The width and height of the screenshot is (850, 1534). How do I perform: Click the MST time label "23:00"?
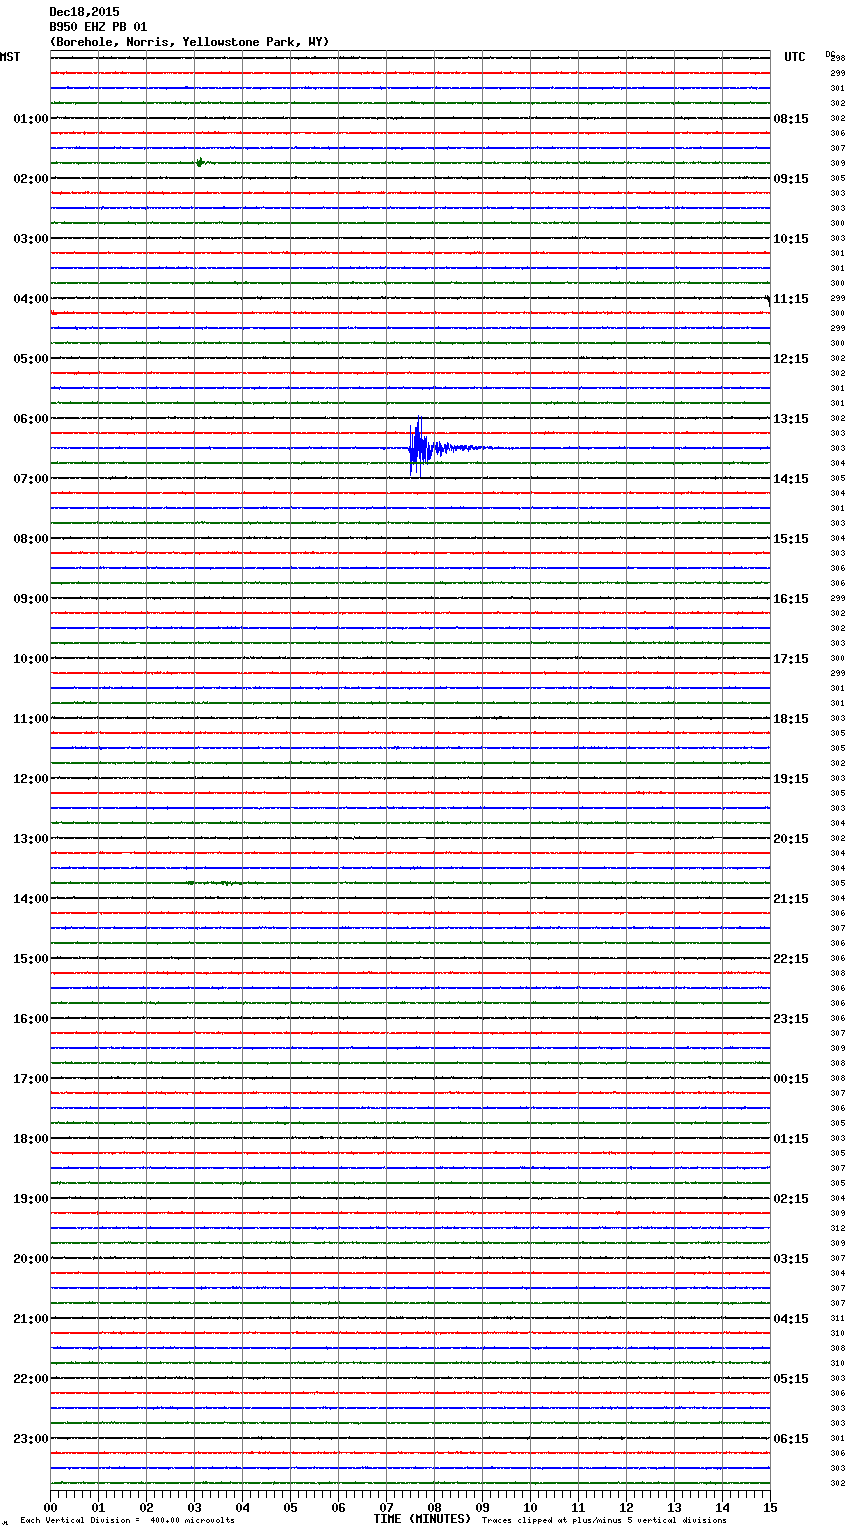pos(31,1439)
